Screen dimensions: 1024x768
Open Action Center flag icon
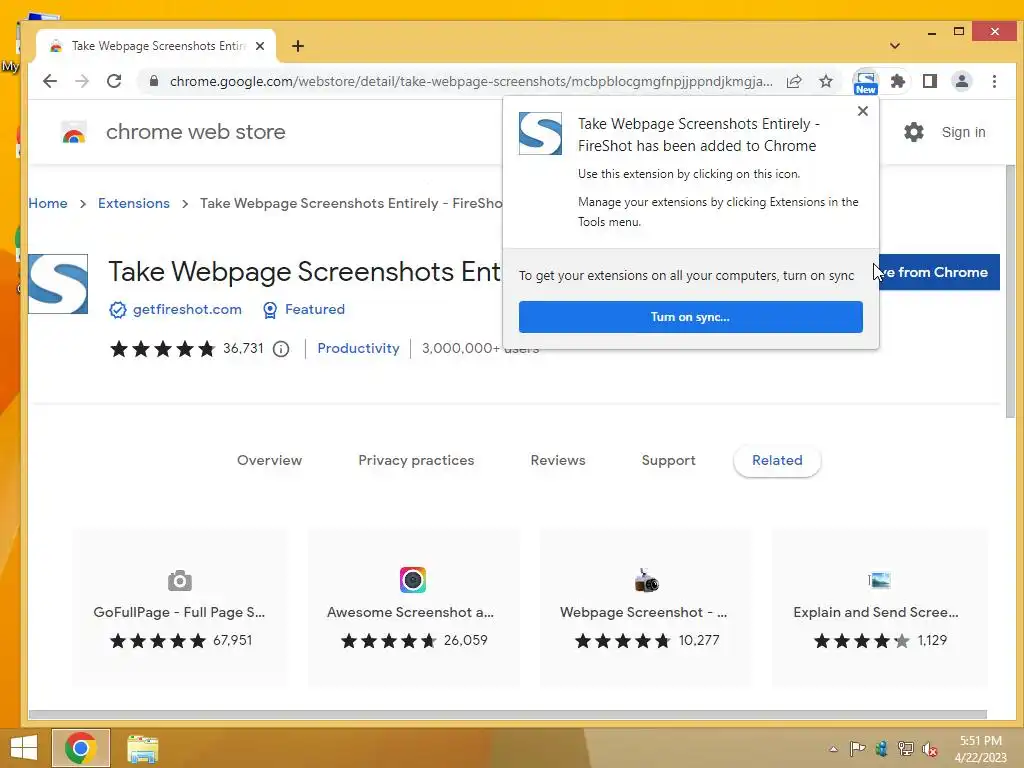coord(857,748)
